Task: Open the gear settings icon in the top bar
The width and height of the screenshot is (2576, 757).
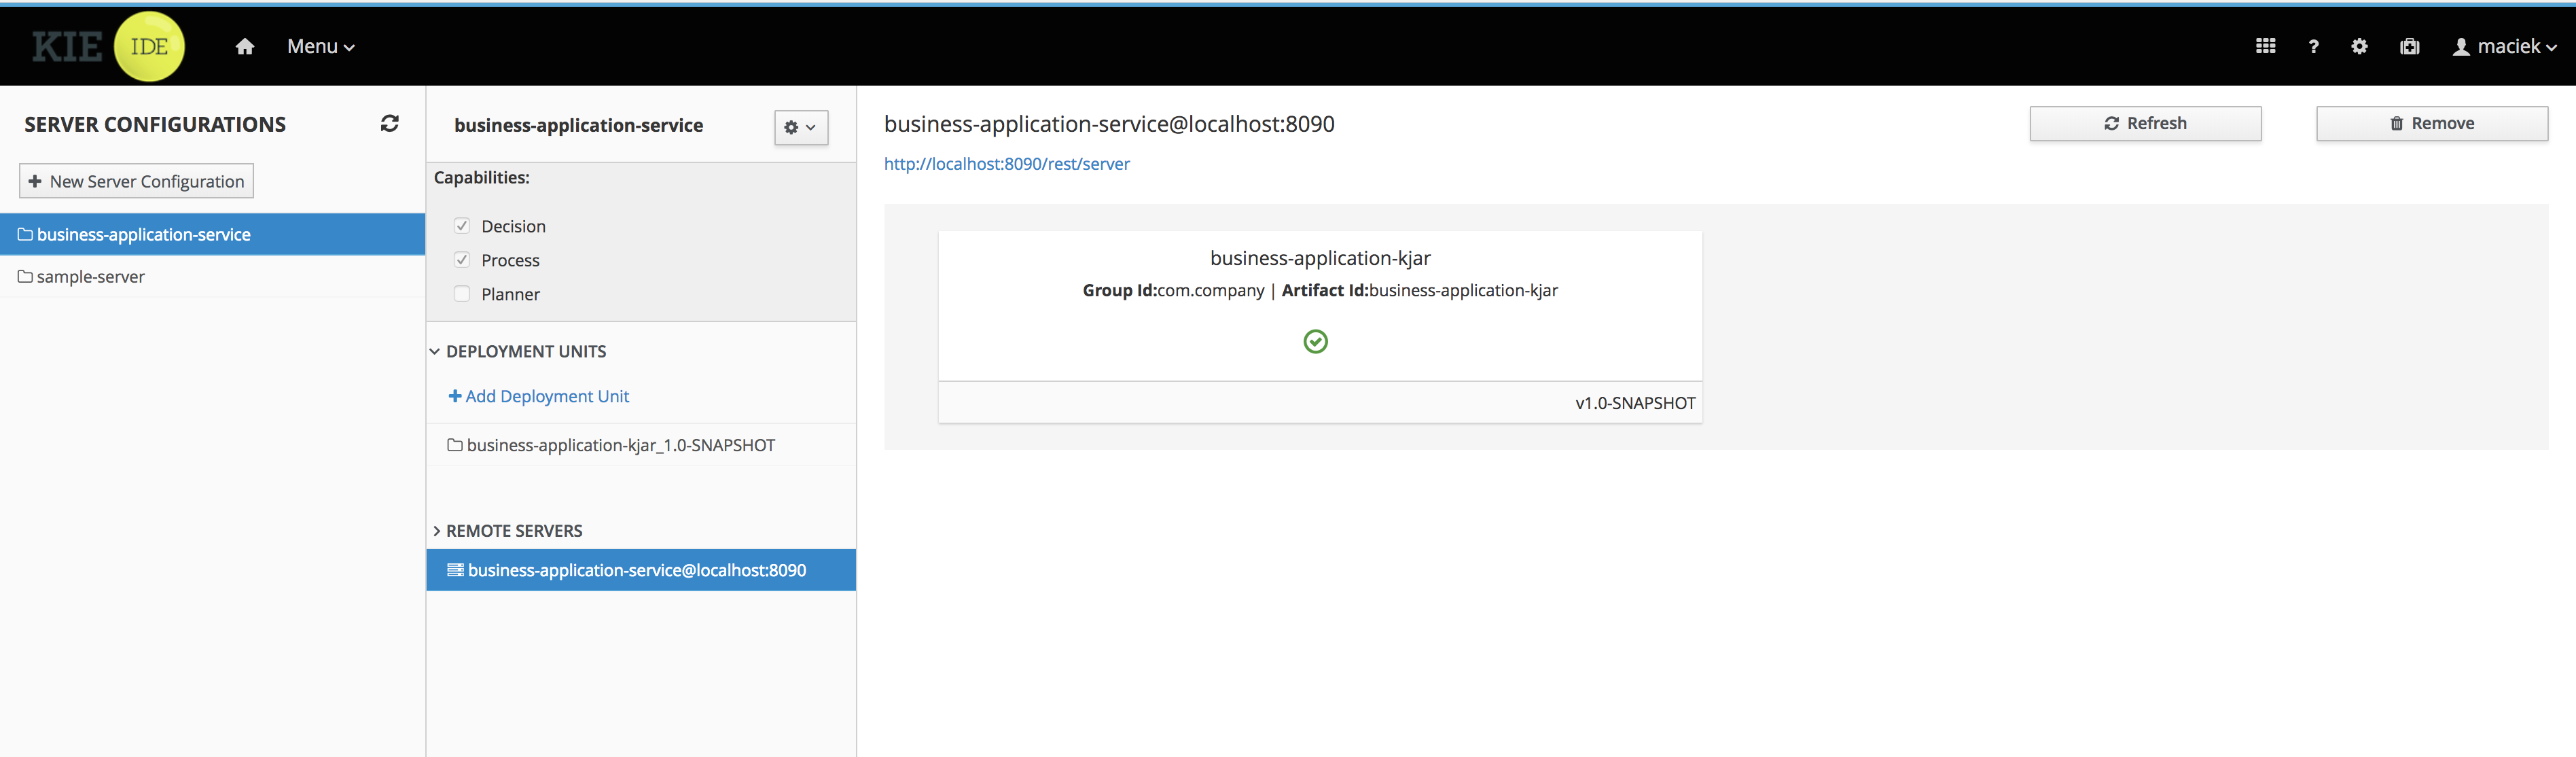Action: [x=2359, y=46]
